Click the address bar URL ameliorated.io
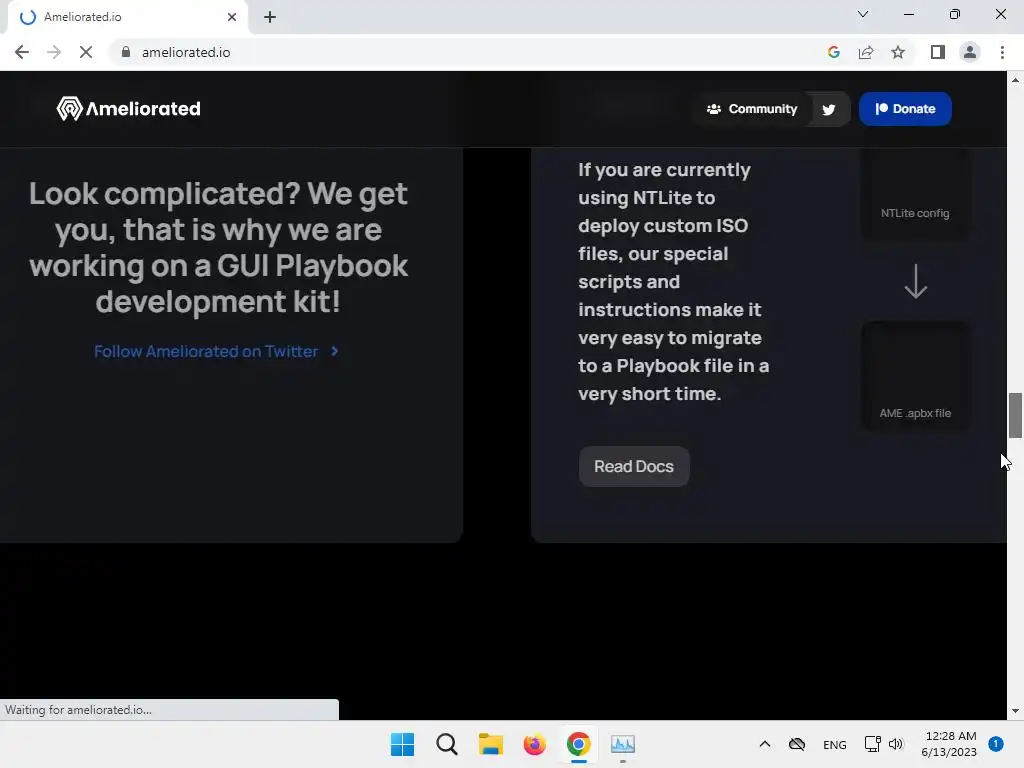 (x=186, y=52)
